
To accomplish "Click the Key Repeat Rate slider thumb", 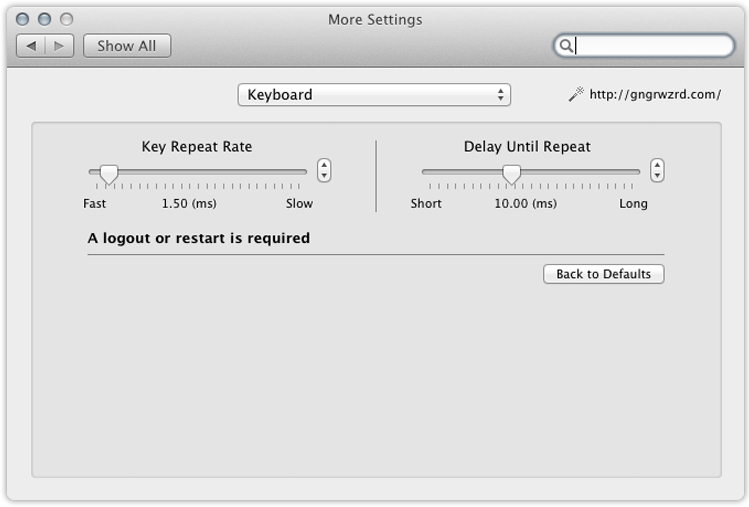I will [x=109, y=175].
